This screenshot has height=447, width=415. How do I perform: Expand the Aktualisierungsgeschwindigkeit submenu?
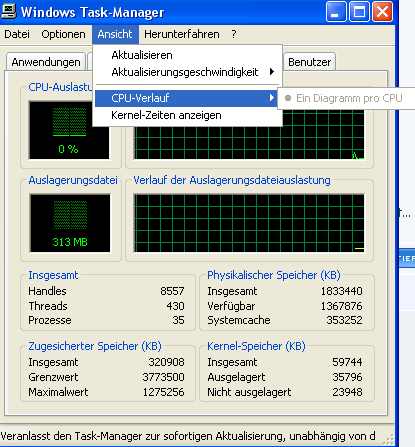coord(188,72)
